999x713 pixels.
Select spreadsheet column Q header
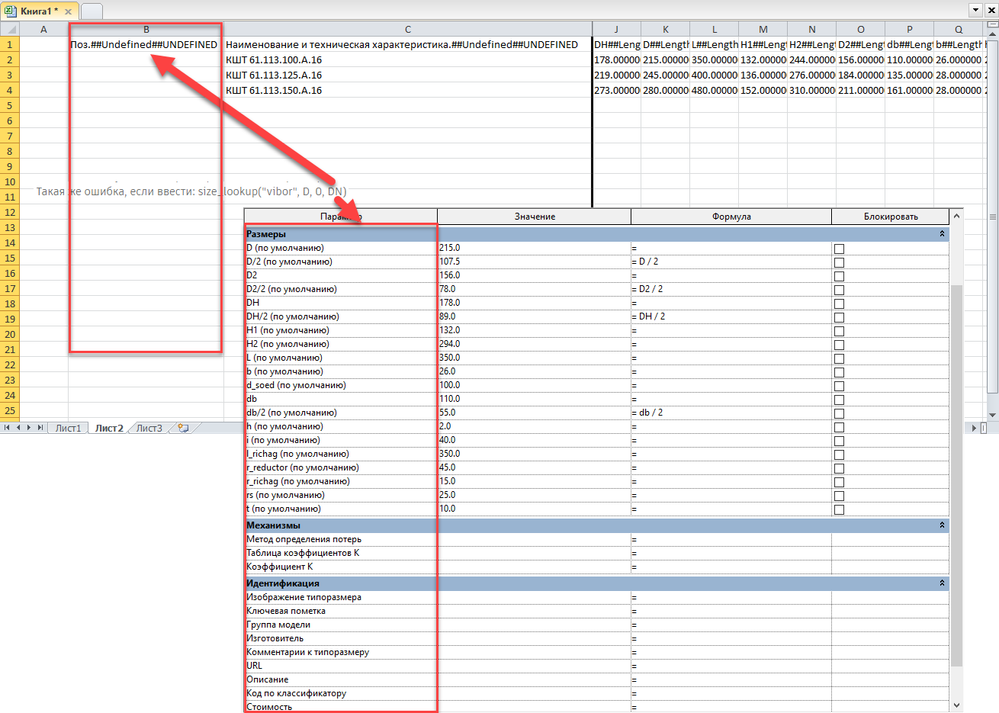[958, 29]
